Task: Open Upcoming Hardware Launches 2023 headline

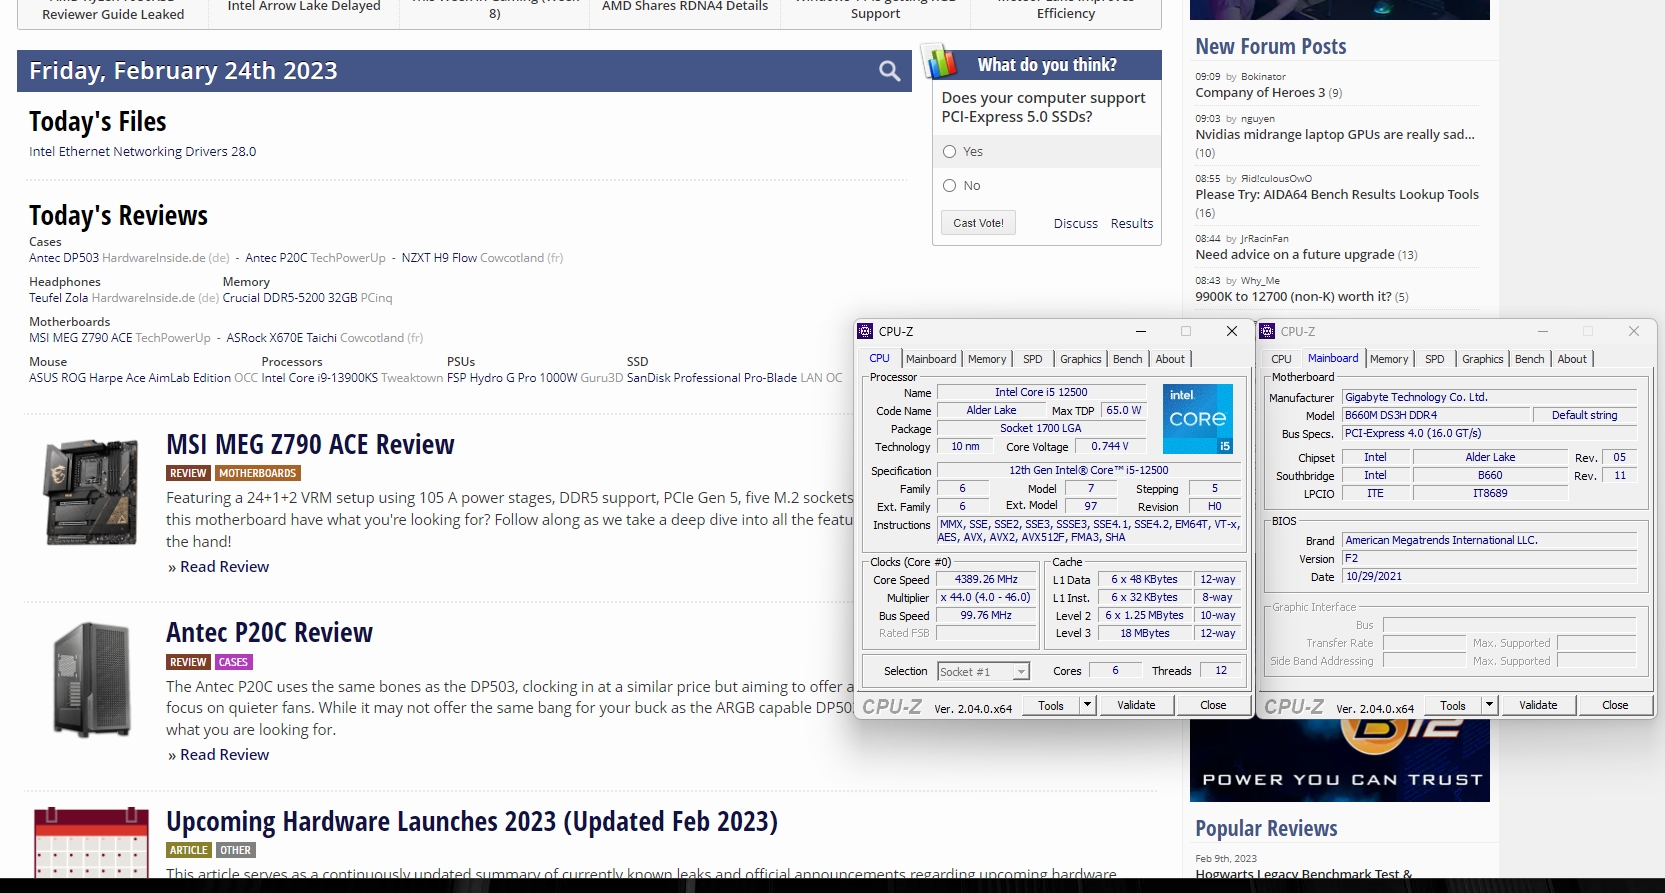Action: pyautogui.click(x=472, y=821)
